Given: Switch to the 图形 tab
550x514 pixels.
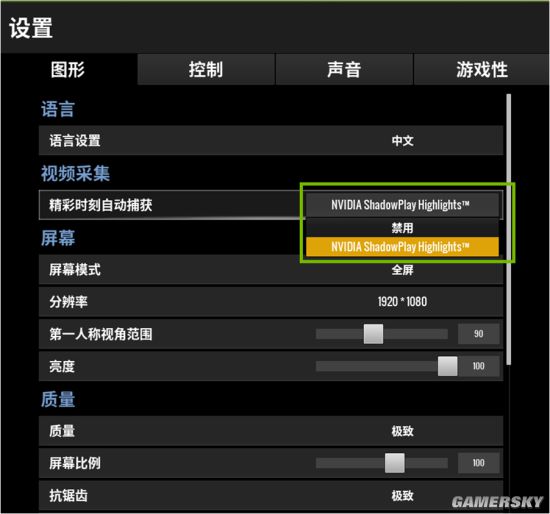Looking at the screenshot, I should tap(69, 69).
